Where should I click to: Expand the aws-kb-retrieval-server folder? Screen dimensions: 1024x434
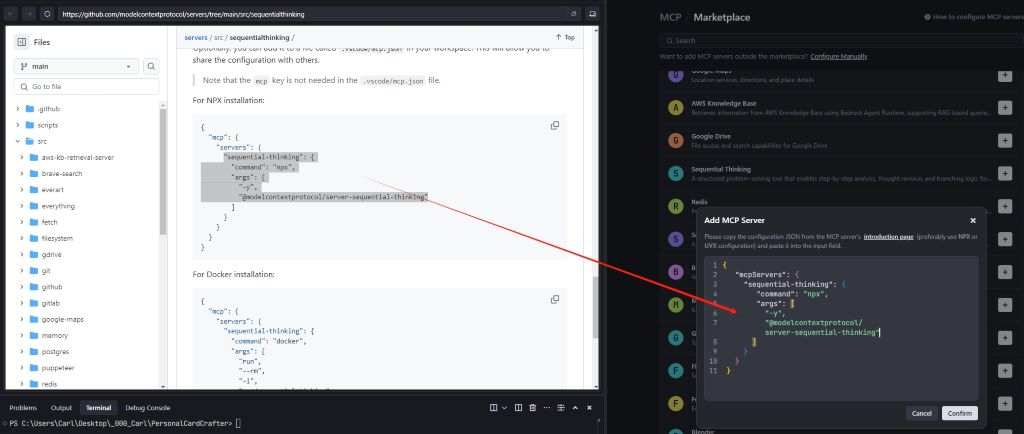tap(22, 157)
